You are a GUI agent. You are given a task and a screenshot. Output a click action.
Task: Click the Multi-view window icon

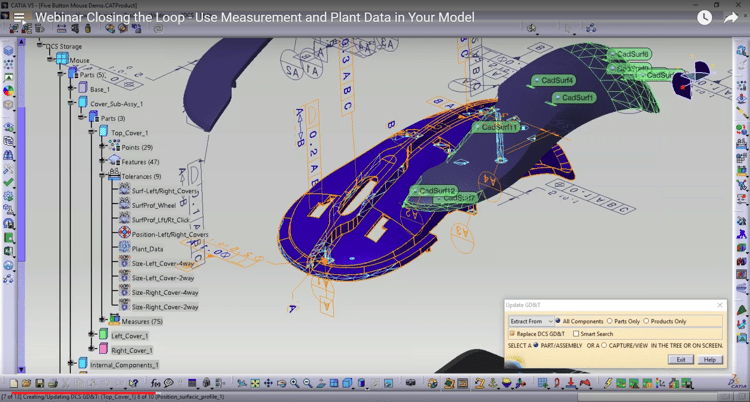click(x=334, y=383)
